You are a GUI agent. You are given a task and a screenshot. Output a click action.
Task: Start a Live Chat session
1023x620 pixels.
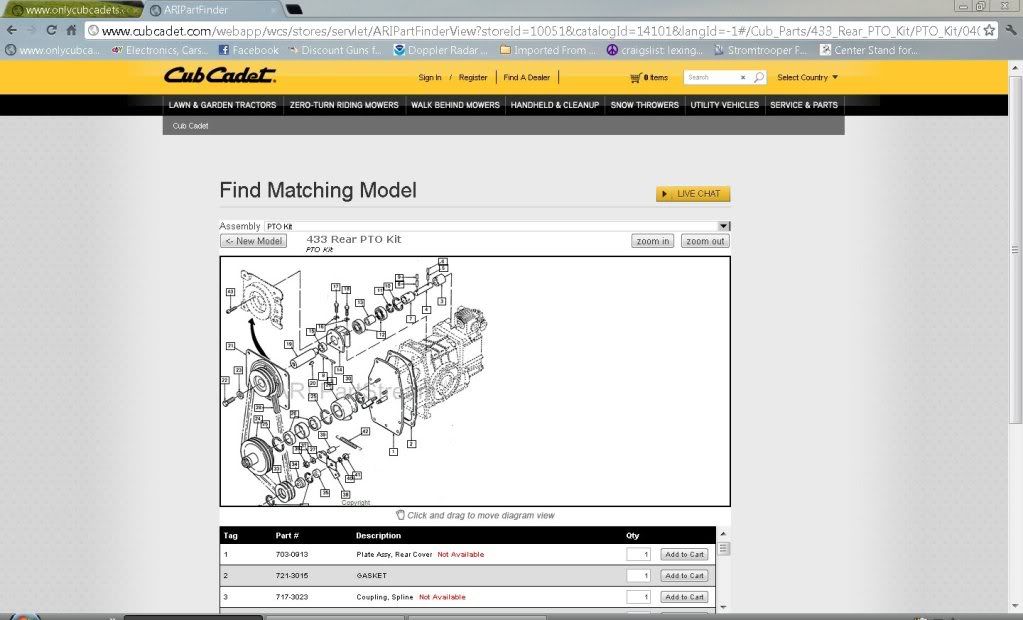pyautogui.click(x=693, y=194)
